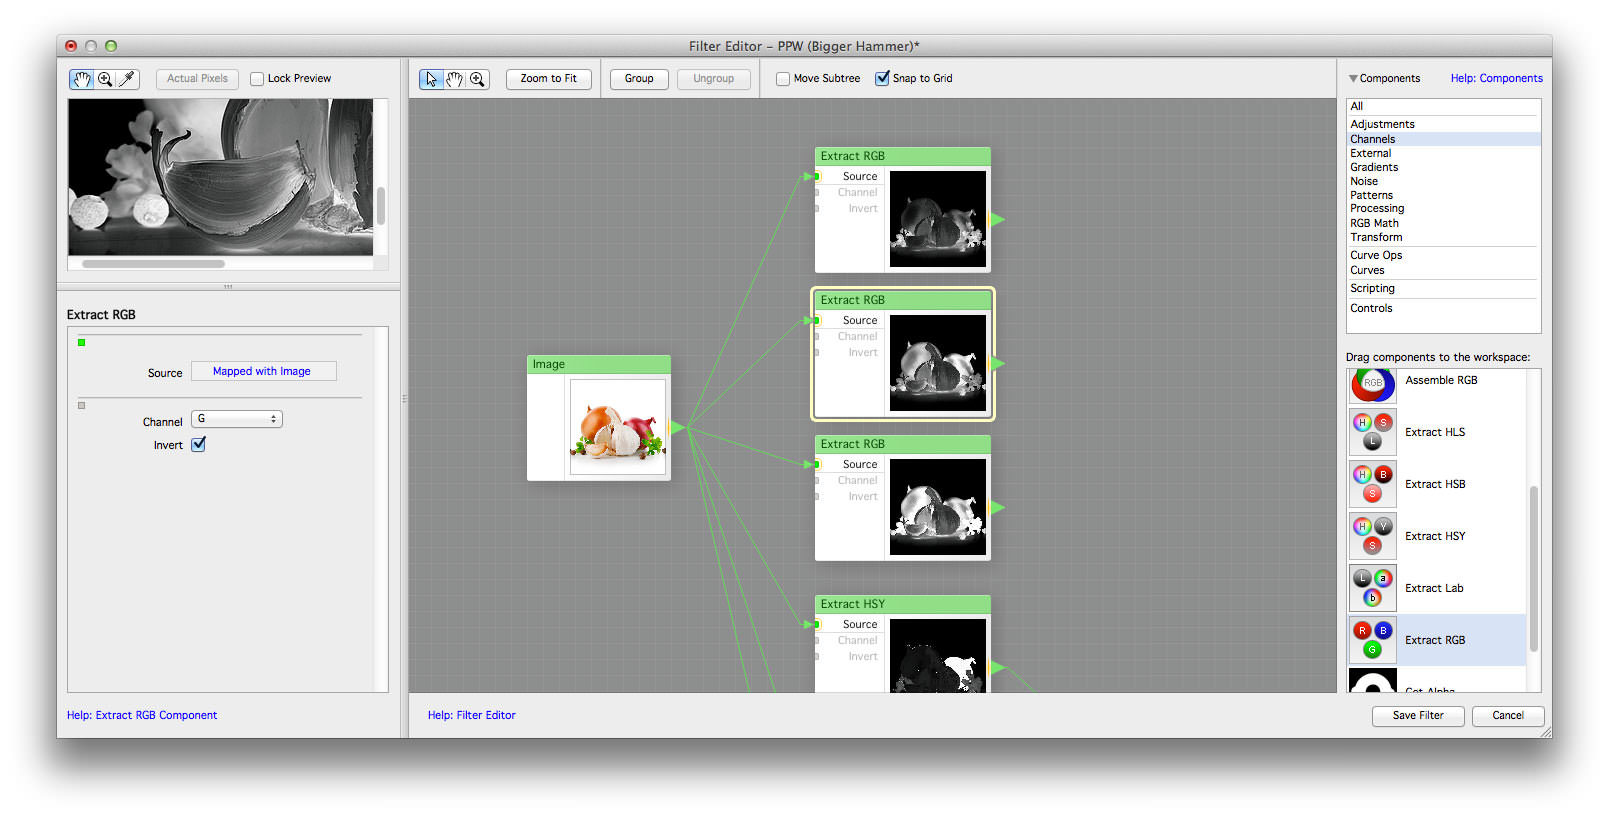Screen dimensions: 1609x817
Task: Click the preview horizontal scrollbar
Action: click(153, 264)
